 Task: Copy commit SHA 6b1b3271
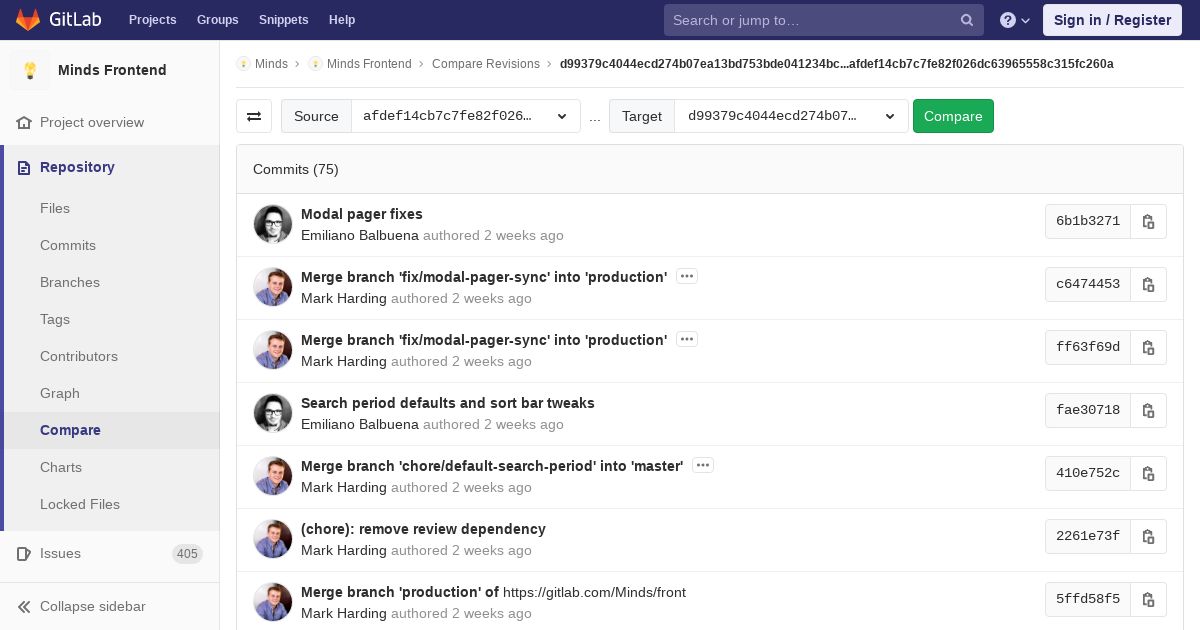pyautogui.click(x=1148, y=221)
